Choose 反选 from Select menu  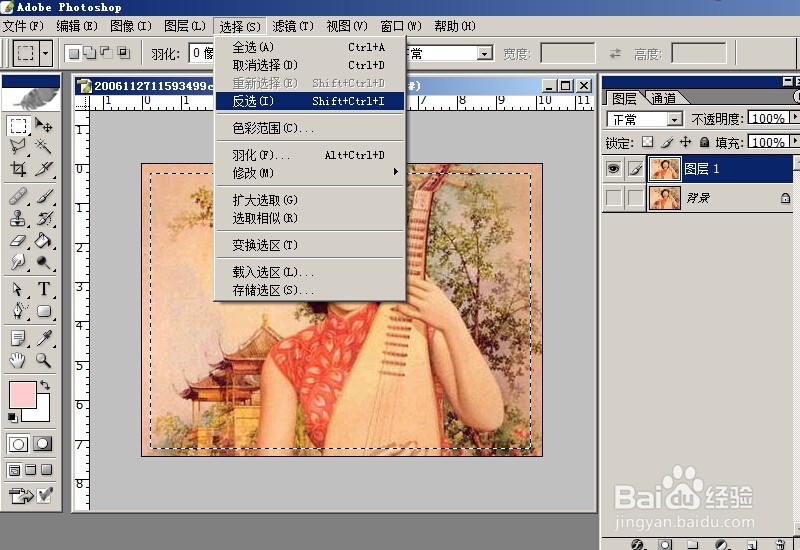click(x=309, y=101)
